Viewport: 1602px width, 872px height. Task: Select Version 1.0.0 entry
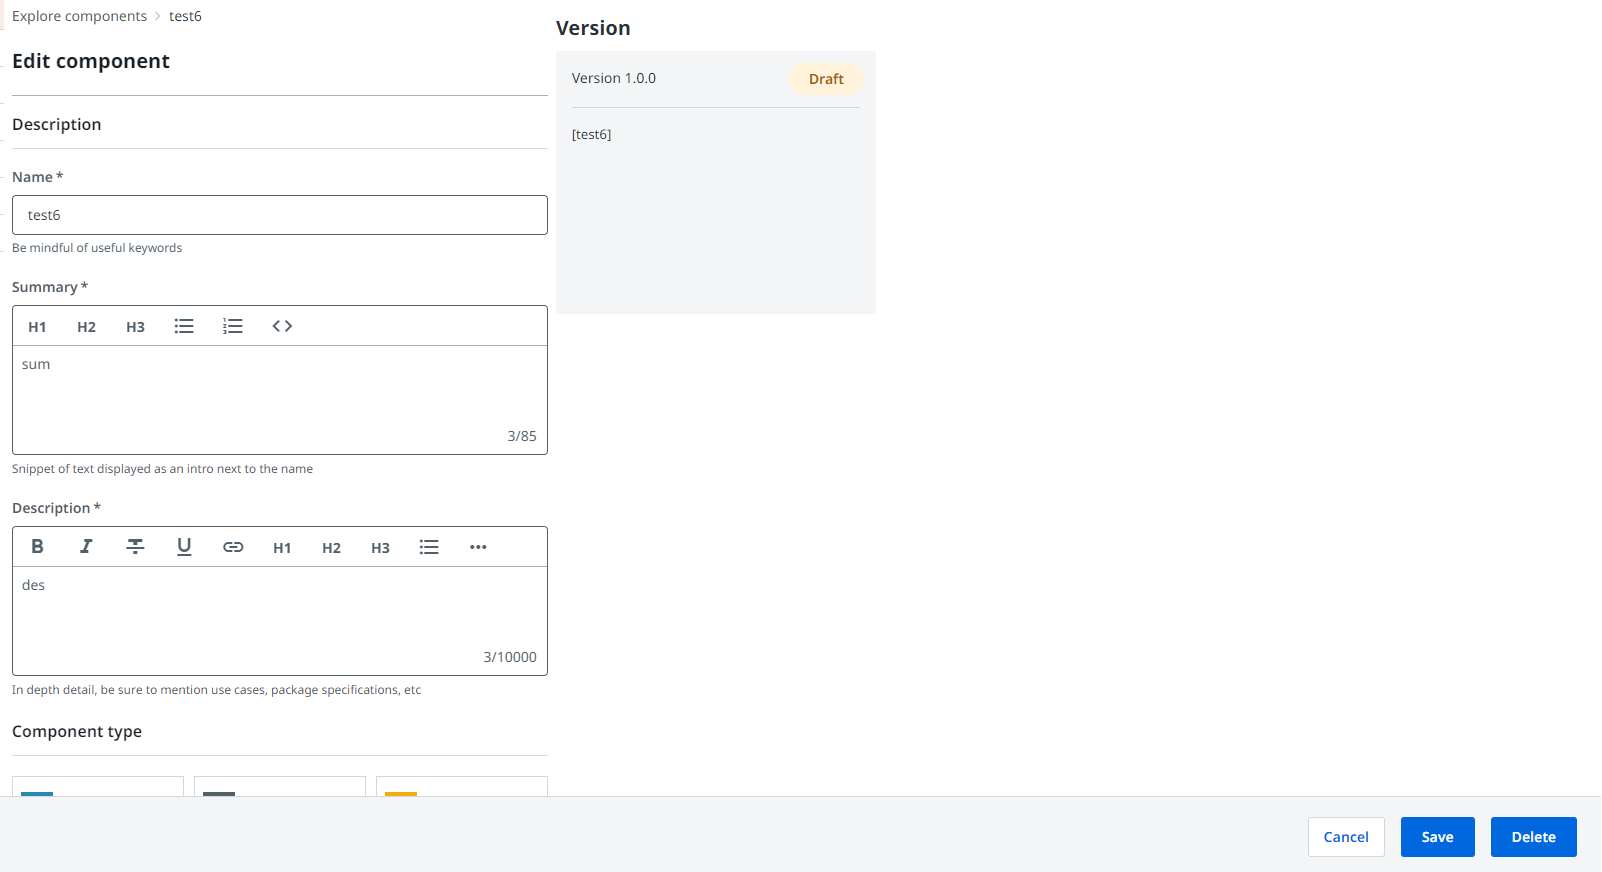pos(614,78)
